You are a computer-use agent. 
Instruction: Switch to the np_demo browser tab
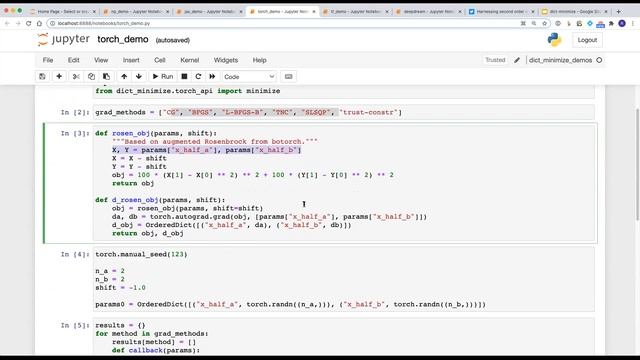[x=136, y=12]
